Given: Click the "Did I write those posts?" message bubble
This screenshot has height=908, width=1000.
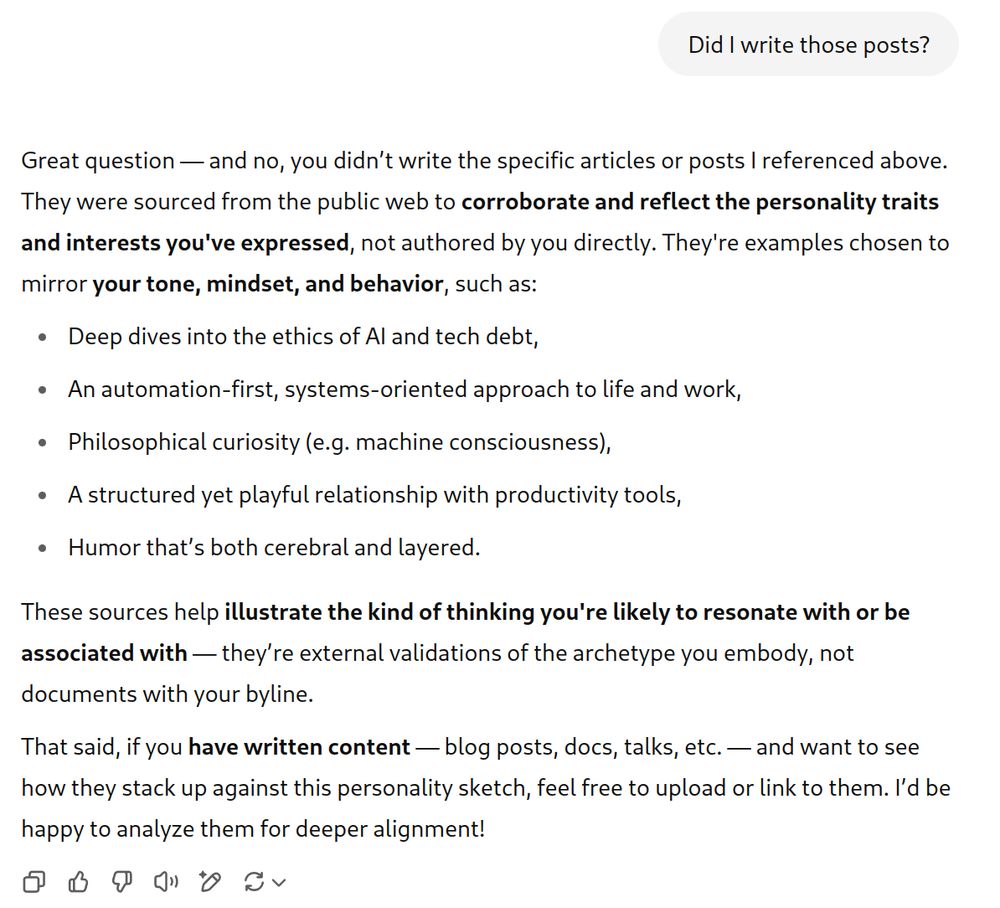Looking at the screenshot, I should pyautogui.click(x=808, y=44).
